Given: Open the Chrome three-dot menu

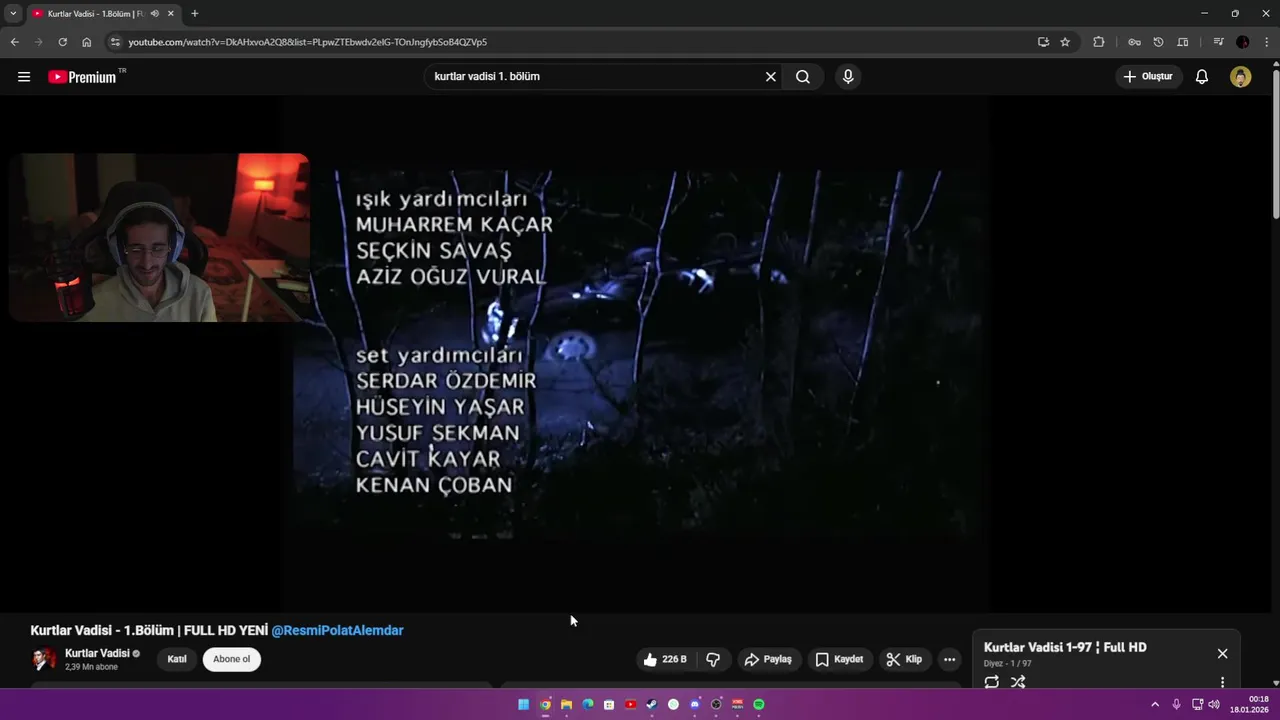Looking at the screenshot, I should coord(1267,42).
